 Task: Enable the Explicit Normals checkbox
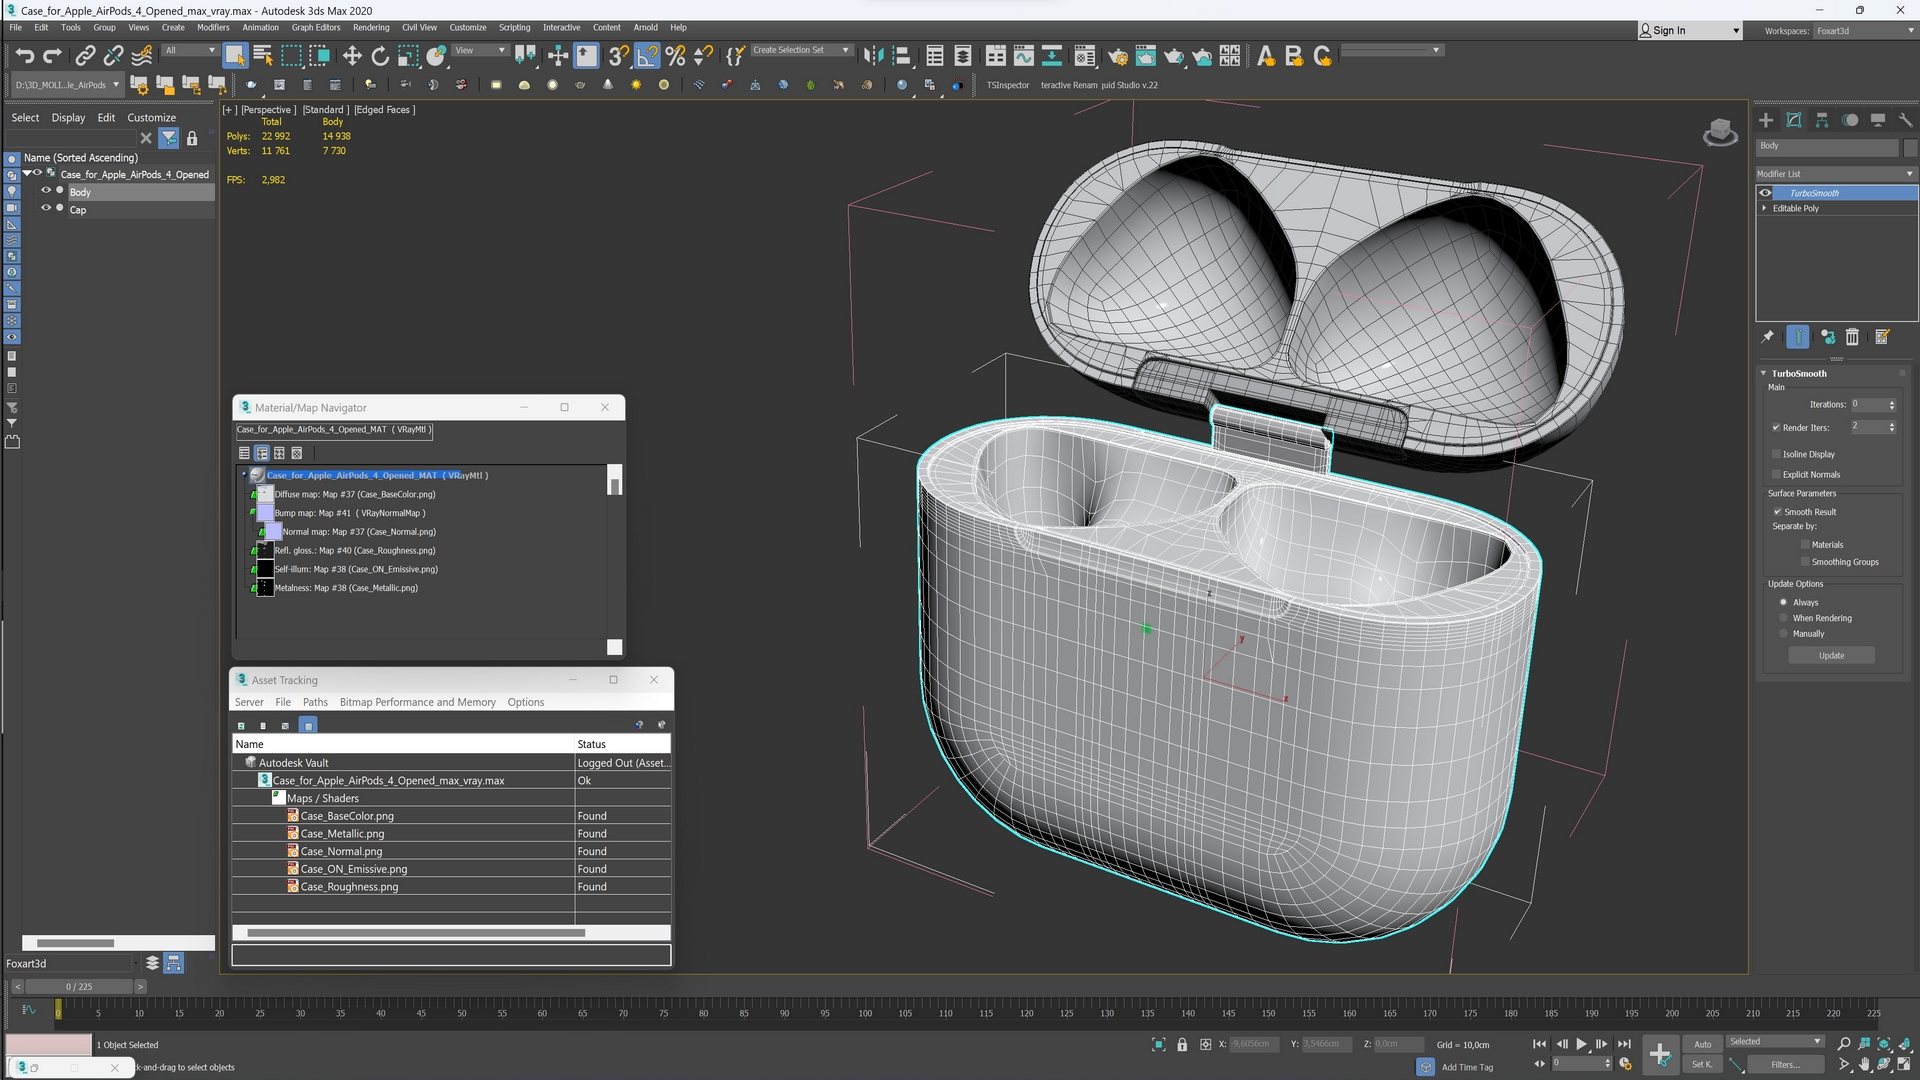pyautogui.click(x=1777, y=475)
